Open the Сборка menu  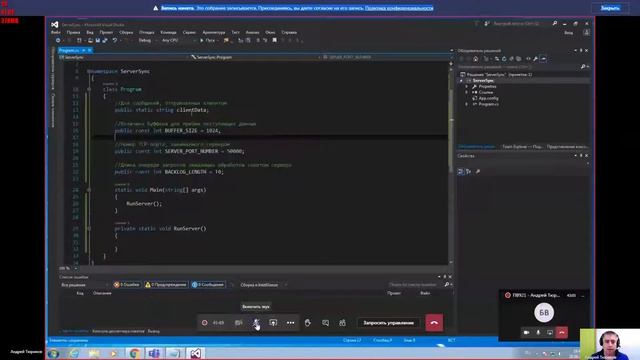tap(126, 32)
